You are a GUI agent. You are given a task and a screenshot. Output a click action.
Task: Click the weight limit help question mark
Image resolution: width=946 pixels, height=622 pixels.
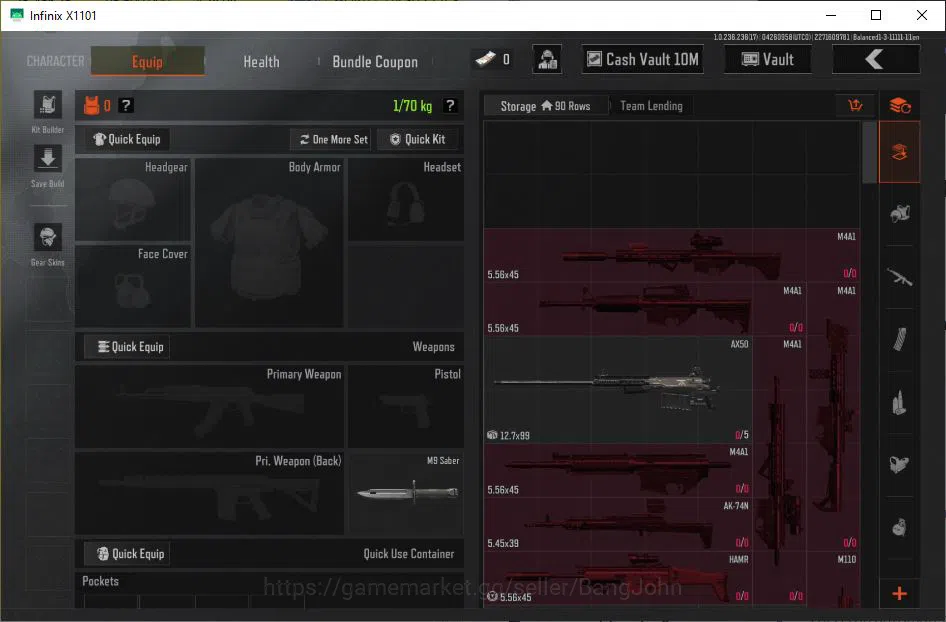point(449,106)
